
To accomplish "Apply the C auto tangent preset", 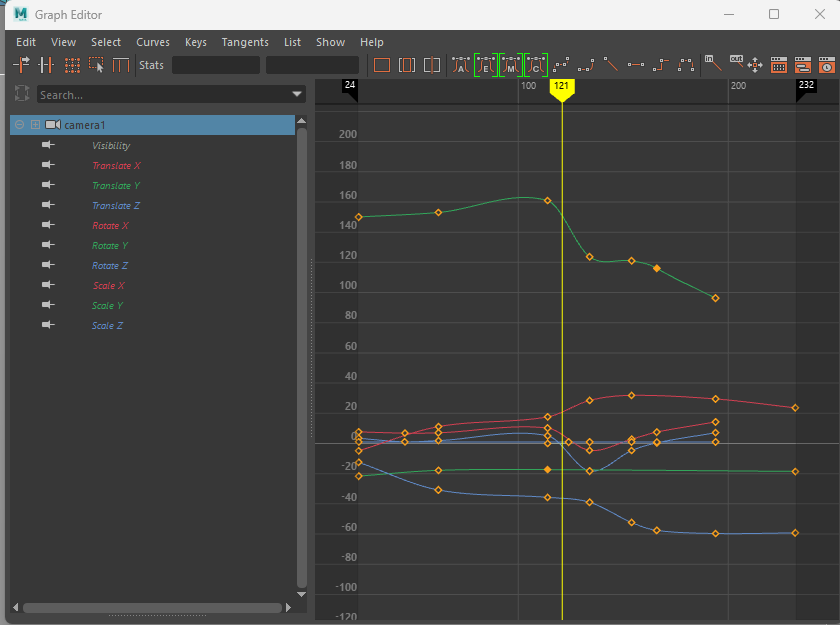I will coord(536,65).
